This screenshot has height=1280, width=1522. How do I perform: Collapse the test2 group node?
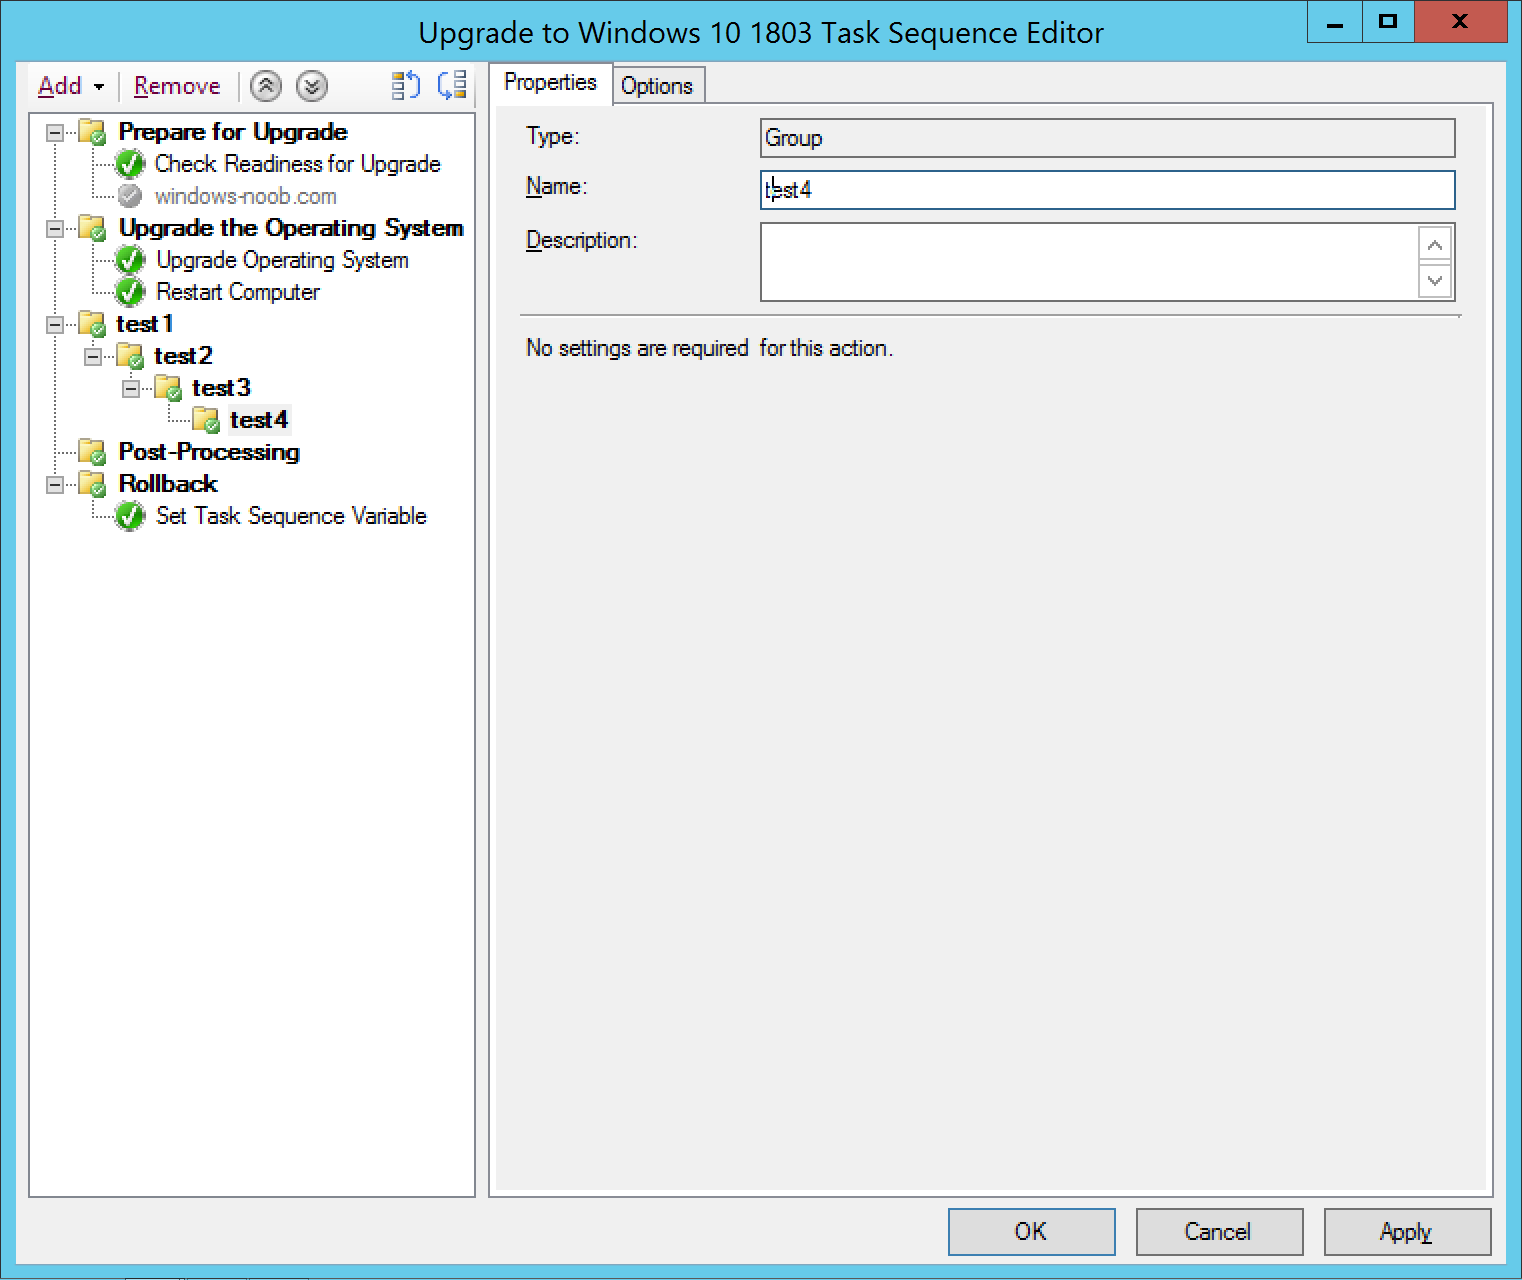tap(93, 356)
